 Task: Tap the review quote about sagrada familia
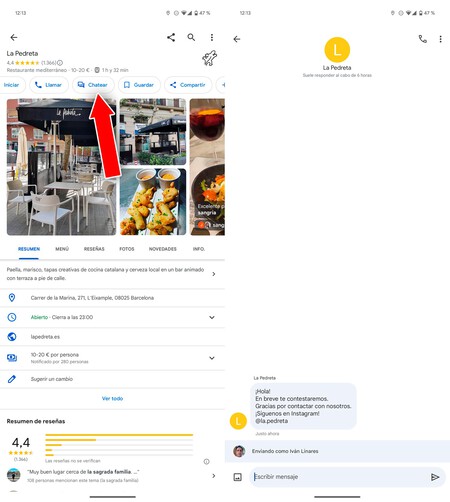coord(83,472)
